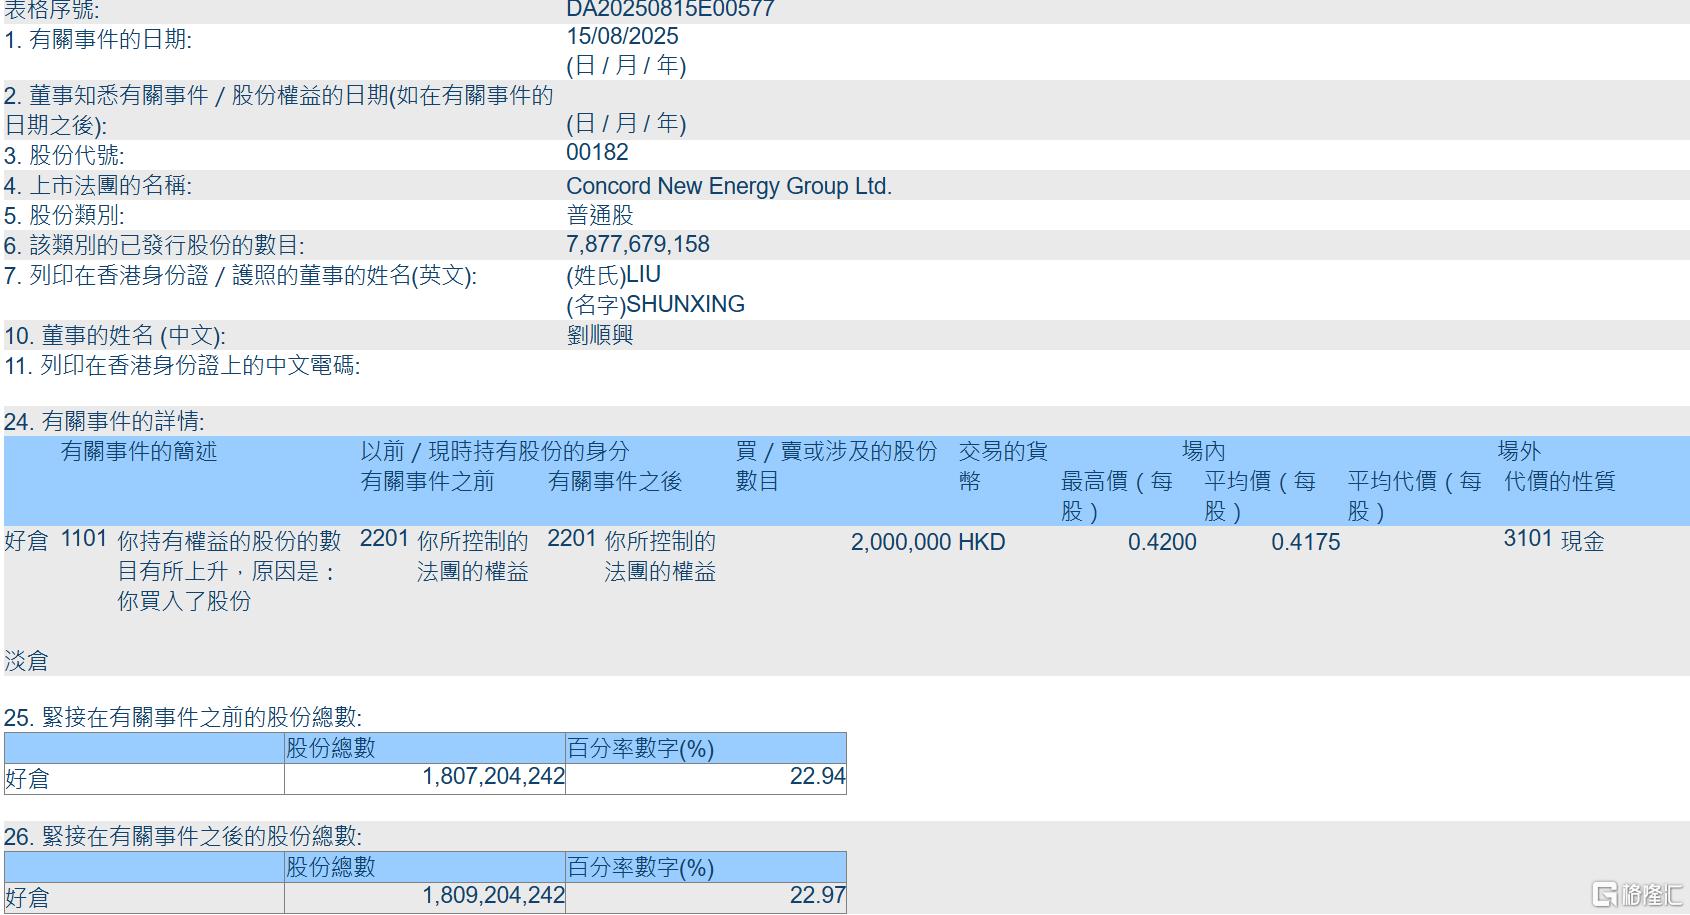This screenshot has width=1690, height=915.
Task: Click Chinese director name 劉順興
Action: [600, 335]
